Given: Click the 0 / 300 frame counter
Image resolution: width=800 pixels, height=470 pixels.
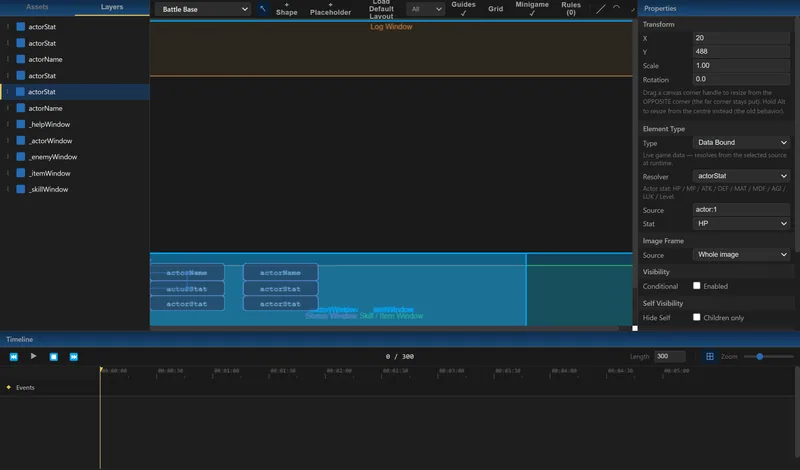Looking at the screenshot, I should [399, 357].
